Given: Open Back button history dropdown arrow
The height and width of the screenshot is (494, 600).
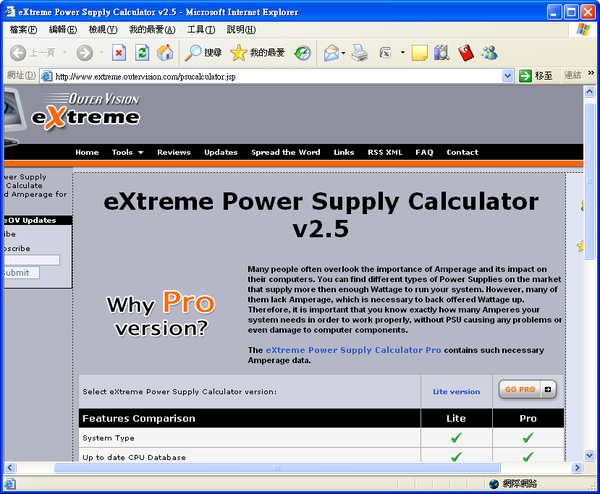Looking at the screenshot, I should (65, 52).
